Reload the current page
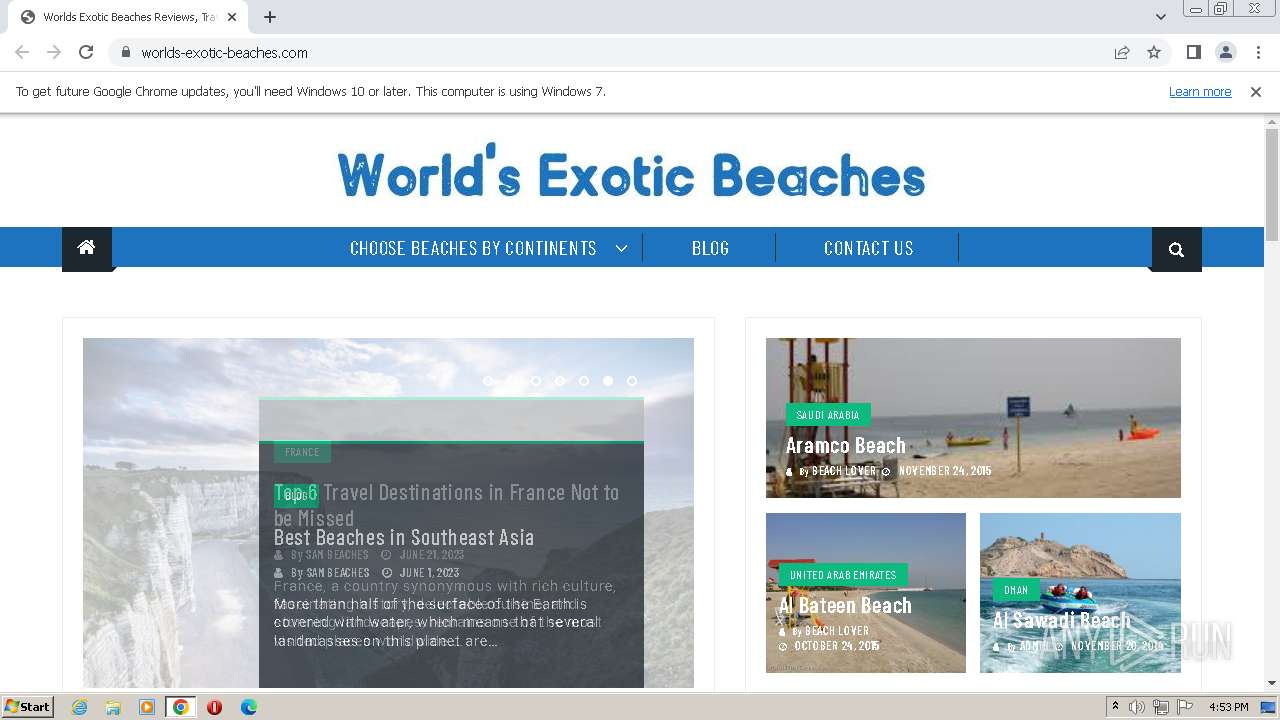 coord(86,52)
